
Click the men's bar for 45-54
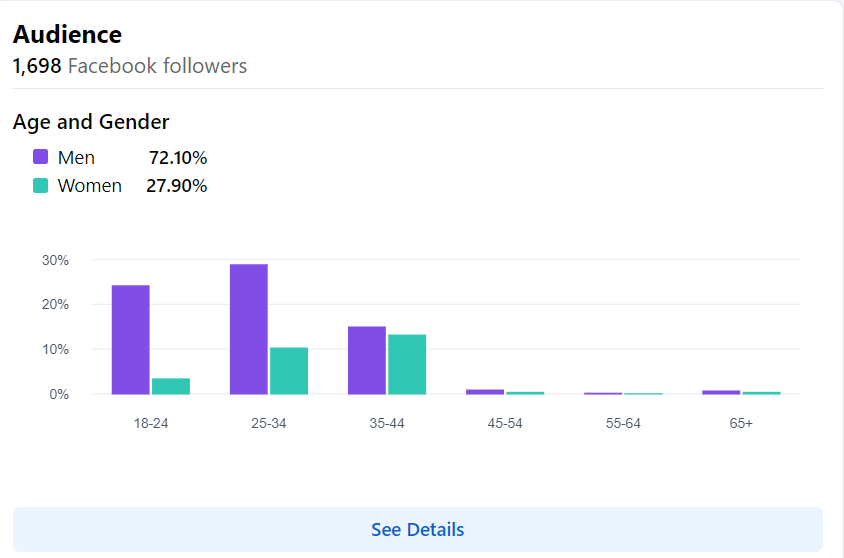(485, 391)
